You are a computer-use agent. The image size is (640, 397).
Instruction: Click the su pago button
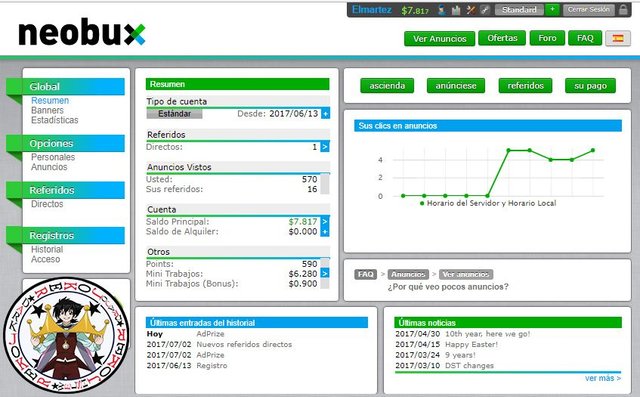click(590, 86)
